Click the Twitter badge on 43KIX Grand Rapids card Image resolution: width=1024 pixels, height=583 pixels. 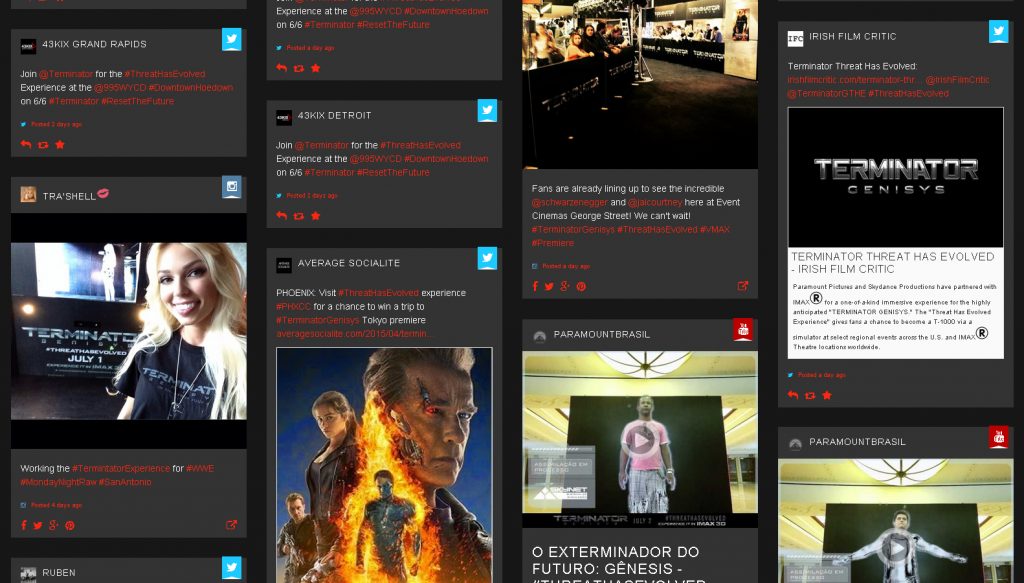[x=232, y=39]
